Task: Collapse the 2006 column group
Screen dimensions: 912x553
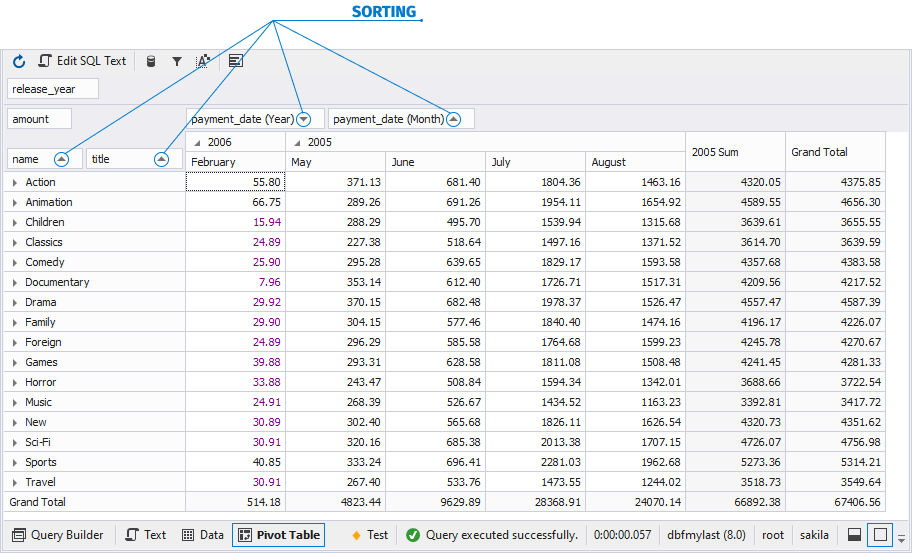Action: pyautogui.click(x=197, y=143)
